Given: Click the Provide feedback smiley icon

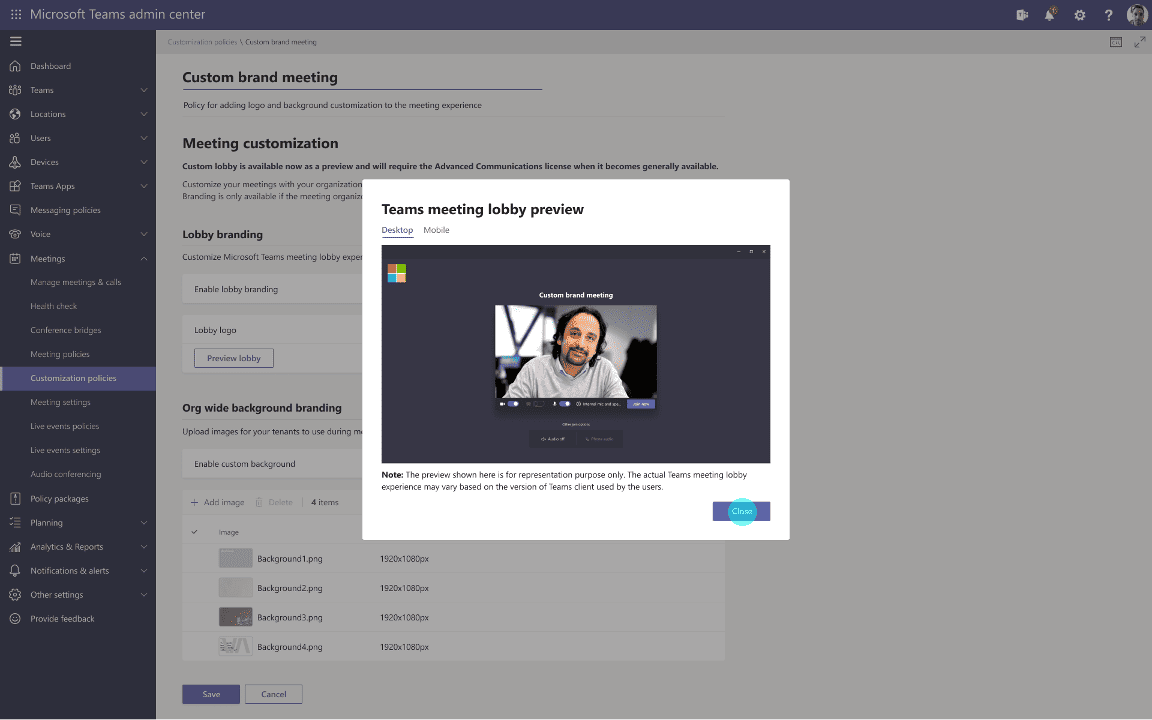Looking at the screenshot, I should coord(15,619).
